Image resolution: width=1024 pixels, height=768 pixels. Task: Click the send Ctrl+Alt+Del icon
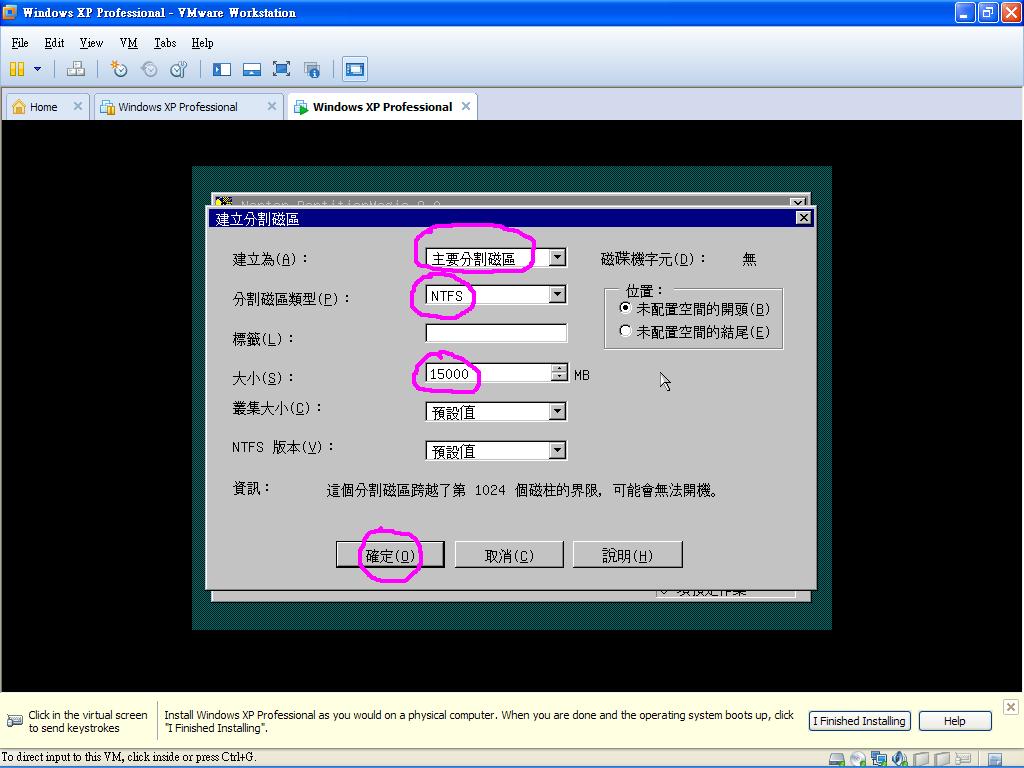pos(76,69)
